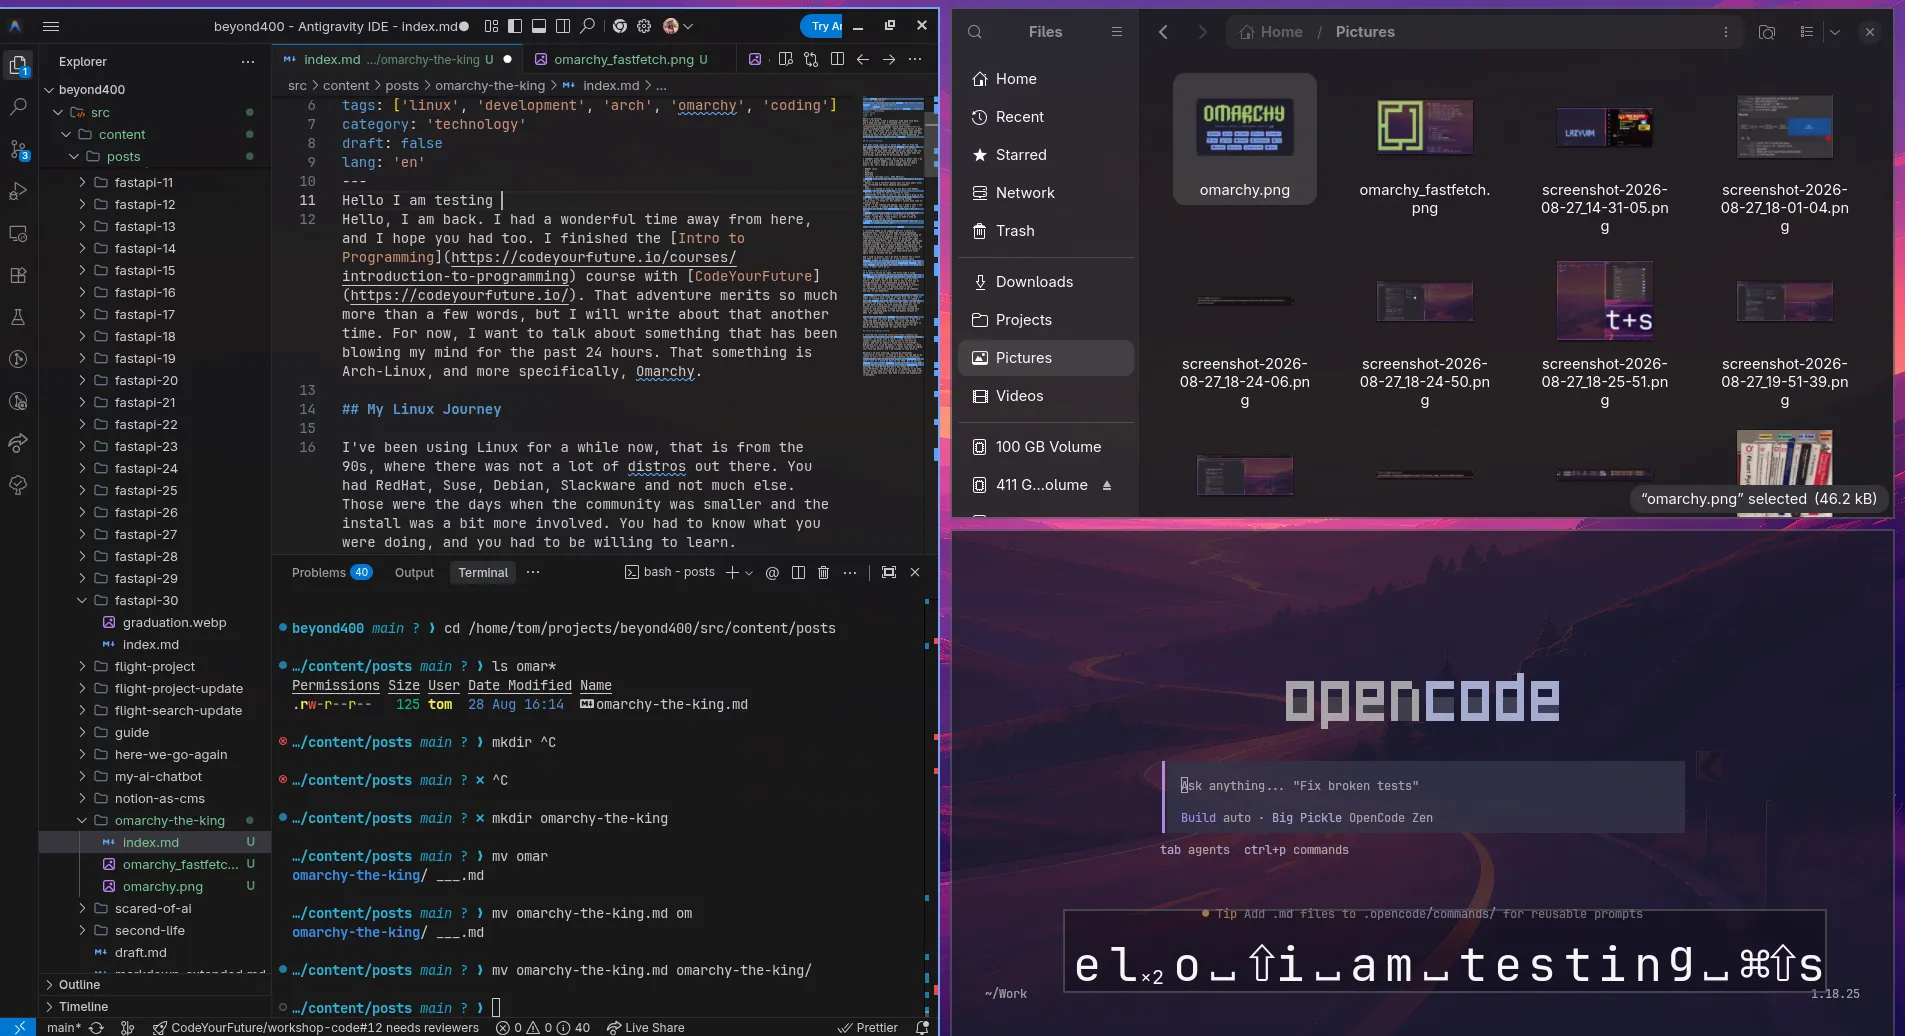The image size is (1905, 1036).
Task: Open the settings gear in IDE title bar
Action: [x=644, y=26]
